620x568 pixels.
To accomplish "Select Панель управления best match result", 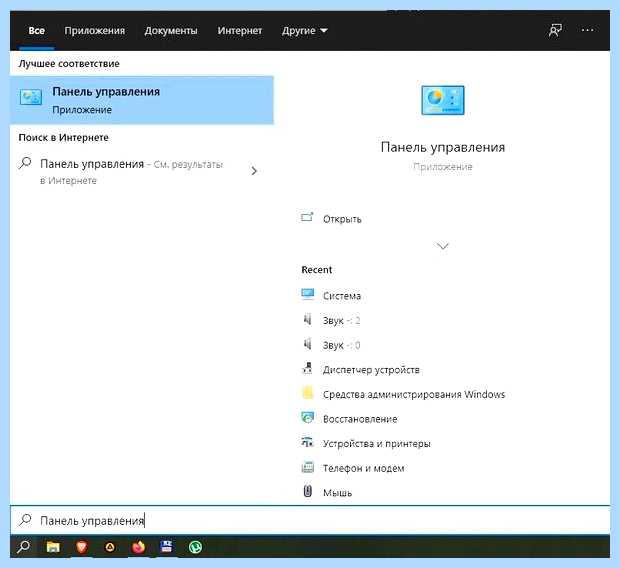I will (142, 100).
